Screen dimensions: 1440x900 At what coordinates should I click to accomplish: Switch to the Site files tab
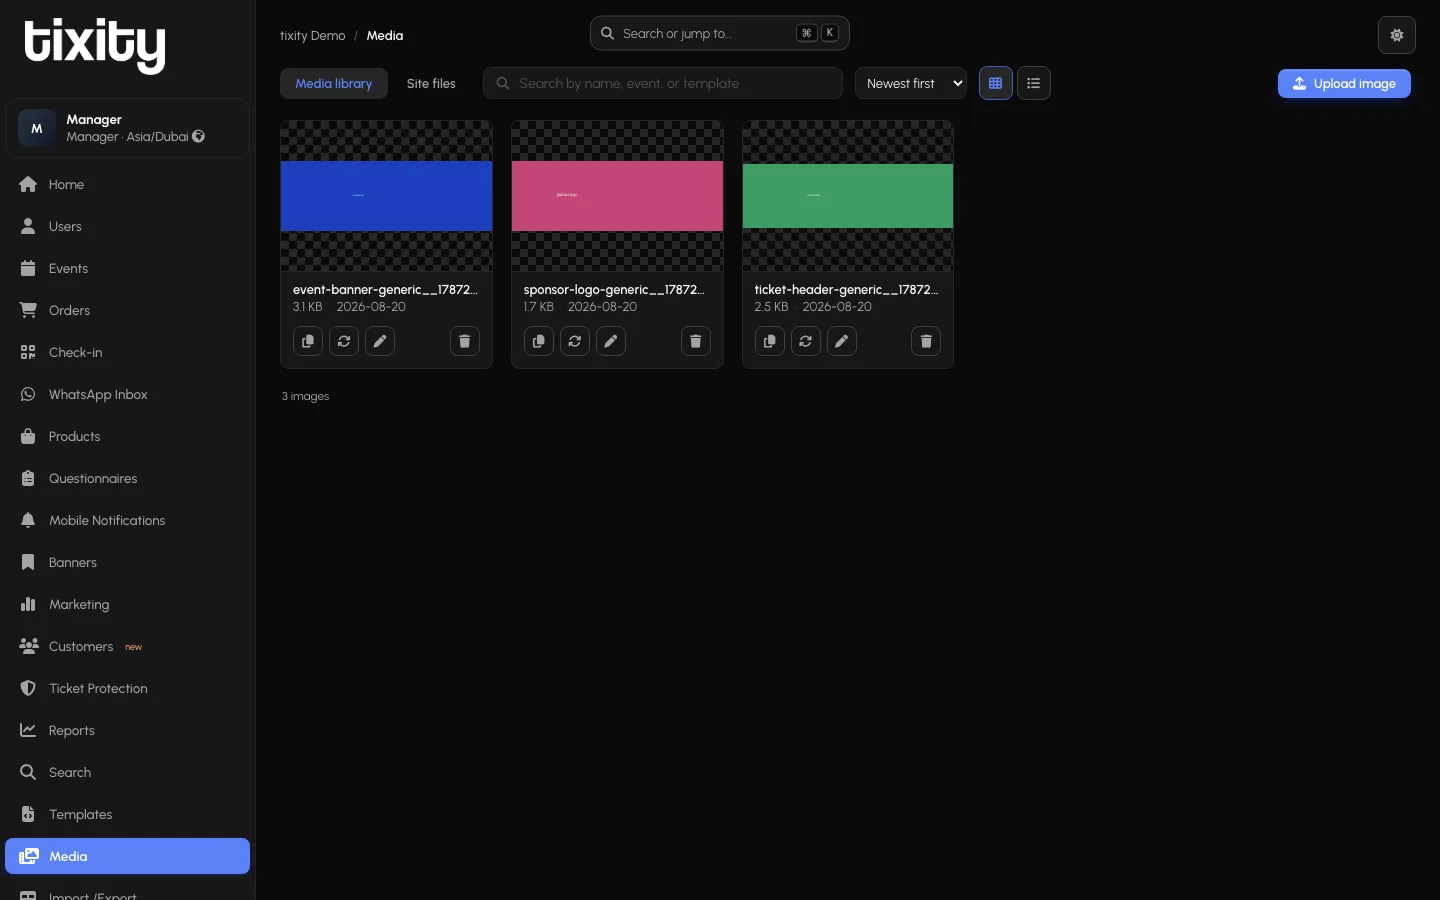click(431, 83)
